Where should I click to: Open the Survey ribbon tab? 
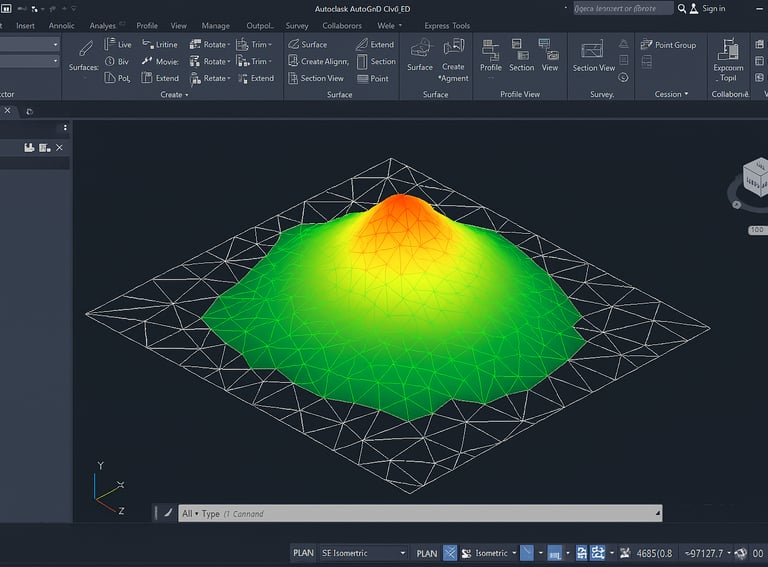[x=297, y=26]
